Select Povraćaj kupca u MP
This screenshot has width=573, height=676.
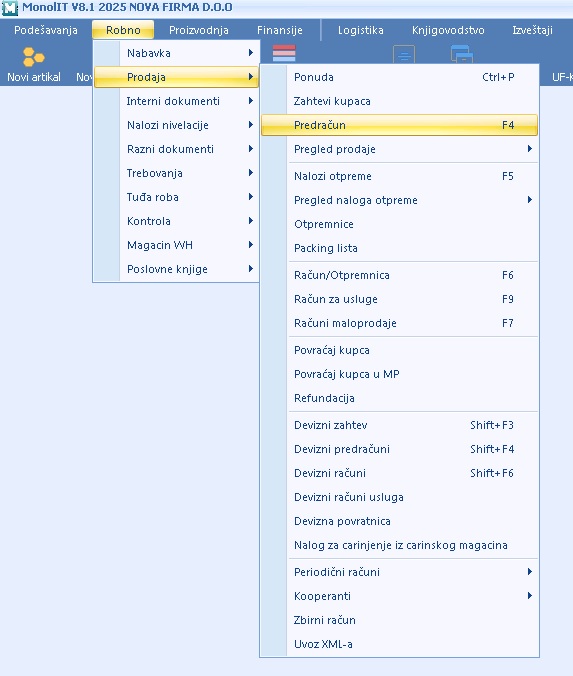pyautogui.click(x=400, y=374)
